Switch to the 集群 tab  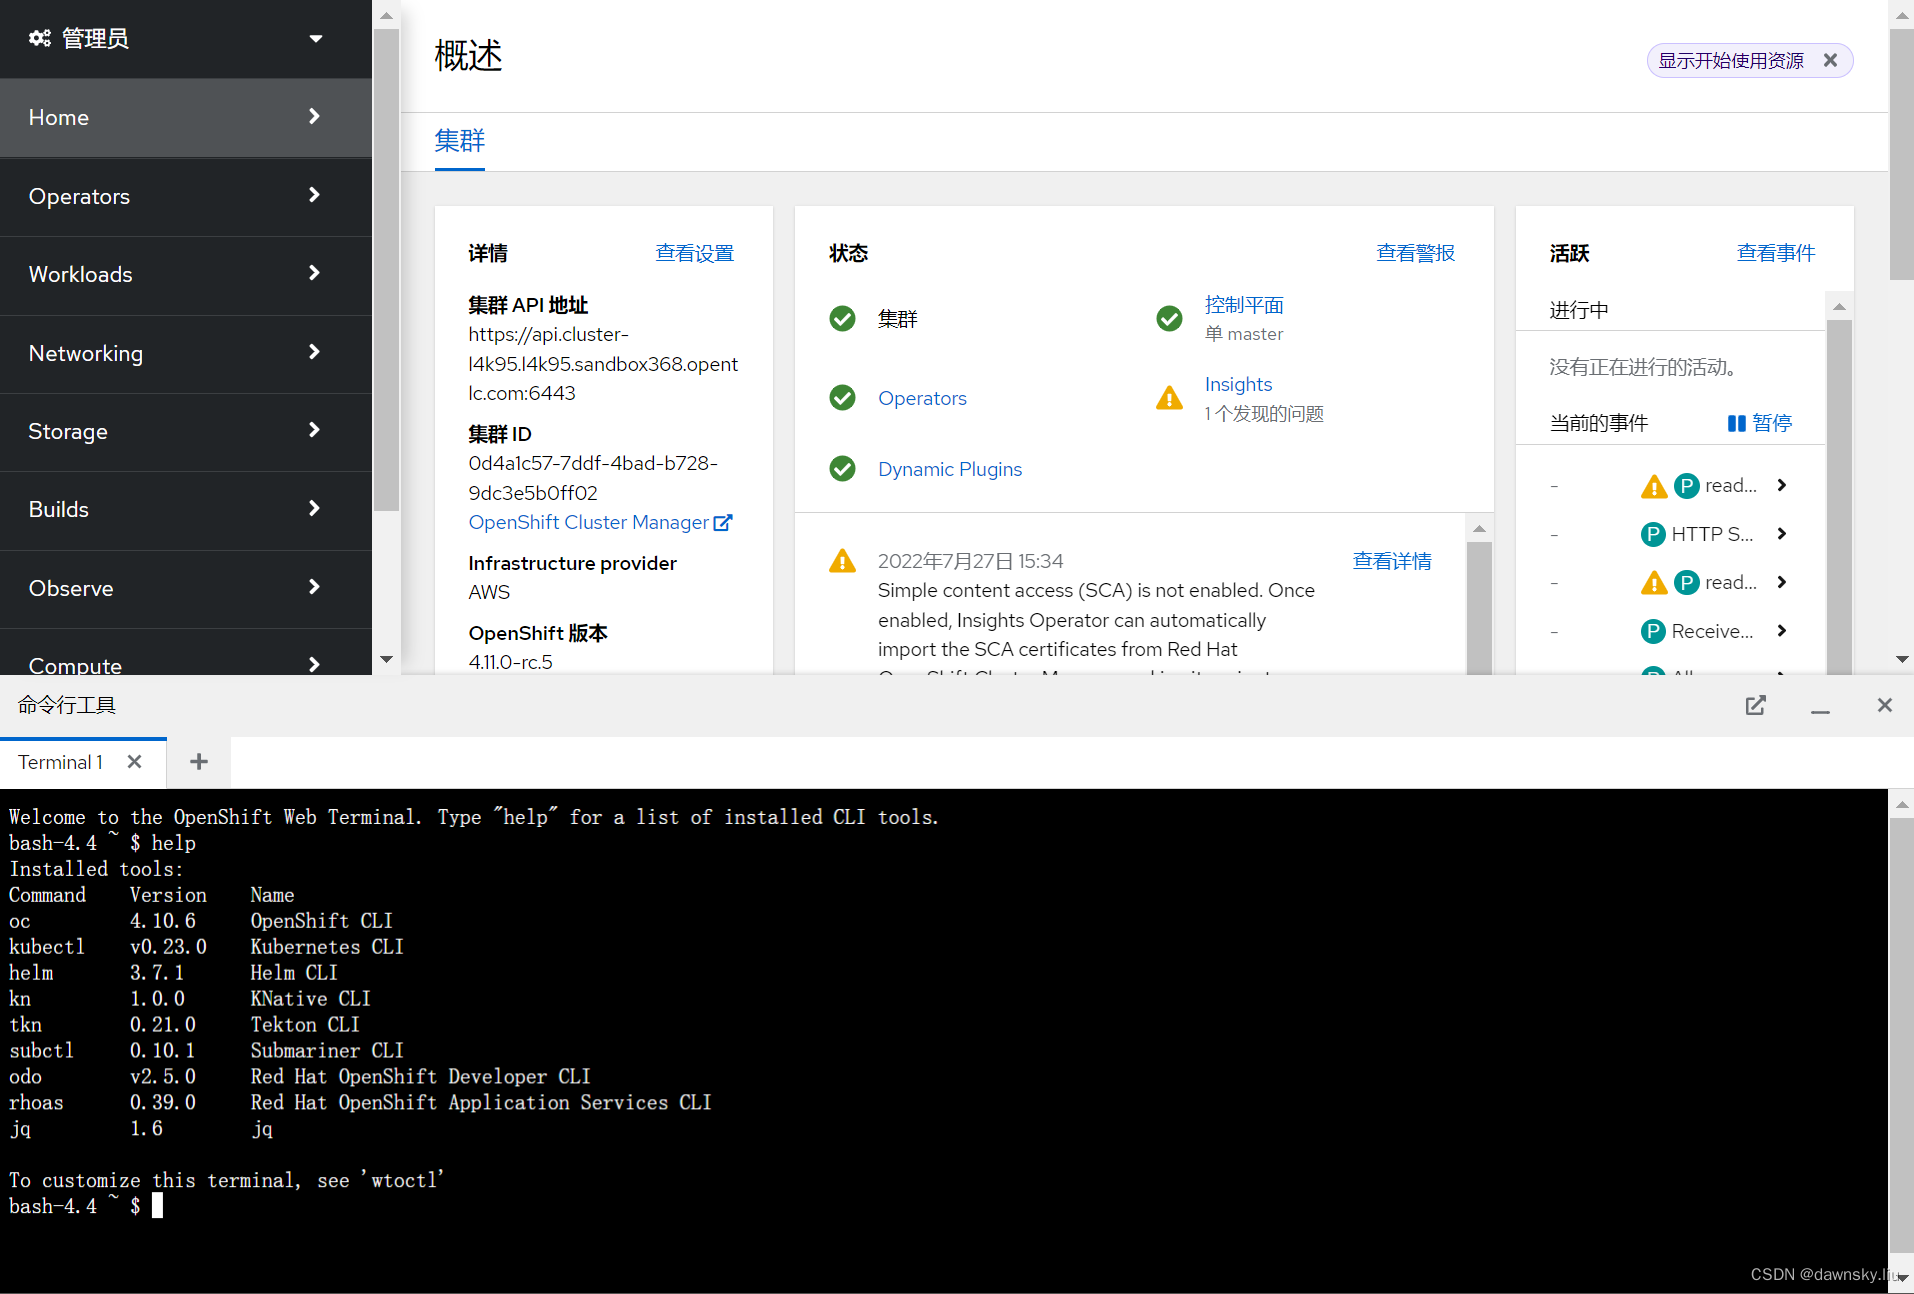click(459, 141)
